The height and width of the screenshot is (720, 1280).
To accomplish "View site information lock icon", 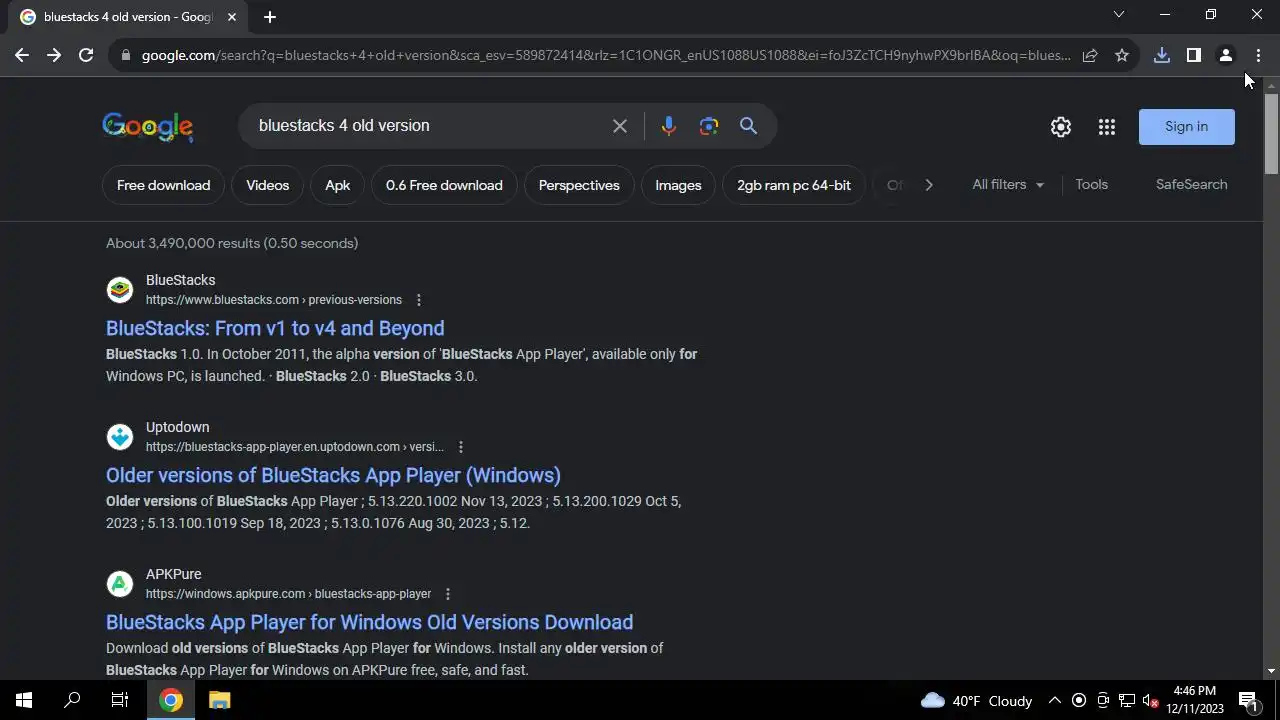I will click(126, 55).
